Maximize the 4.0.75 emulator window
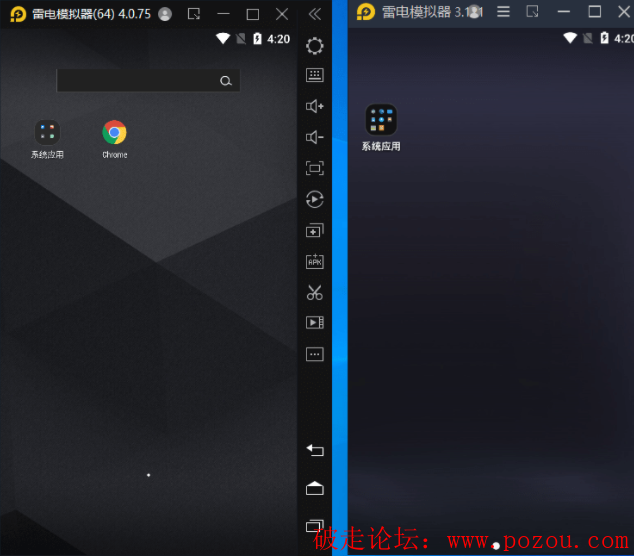 (x=253, y=15)
